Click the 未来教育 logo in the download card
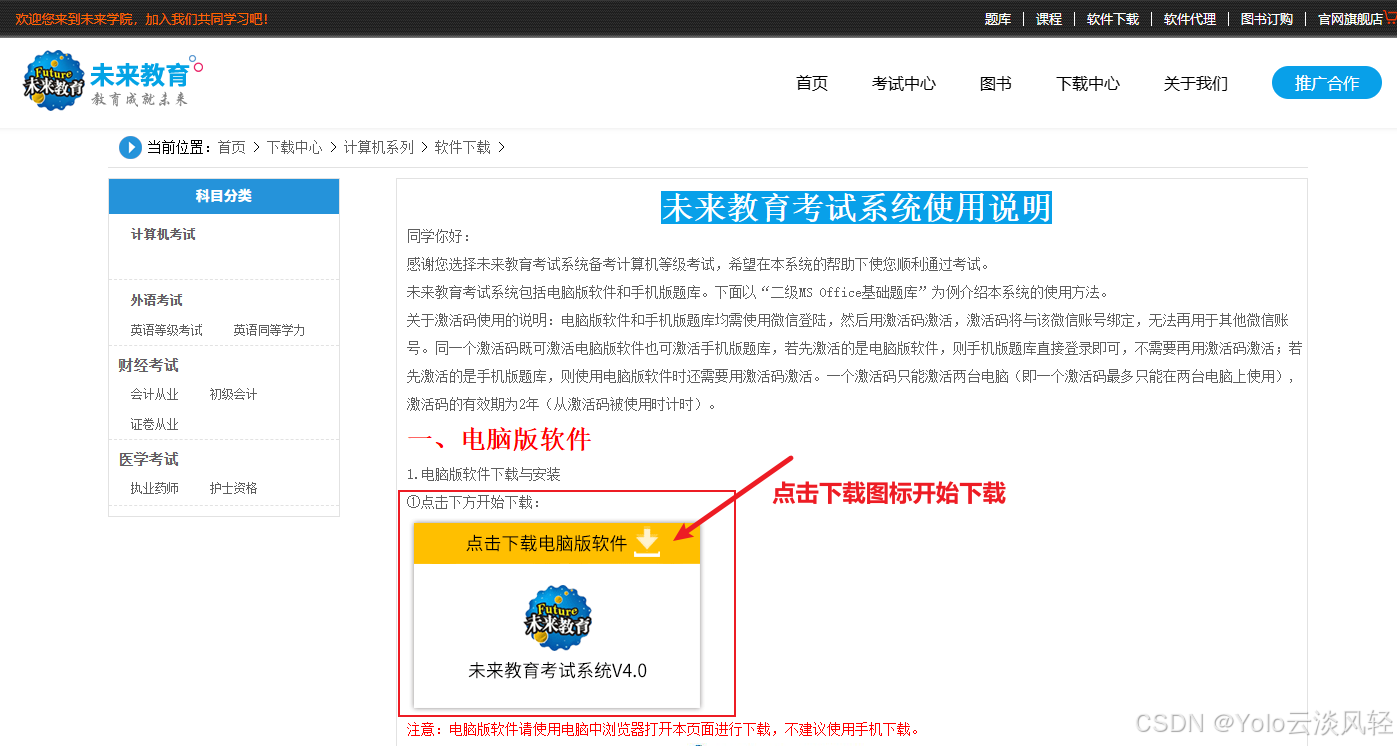This screenshot has width=1397, height=746. (558, 617)
